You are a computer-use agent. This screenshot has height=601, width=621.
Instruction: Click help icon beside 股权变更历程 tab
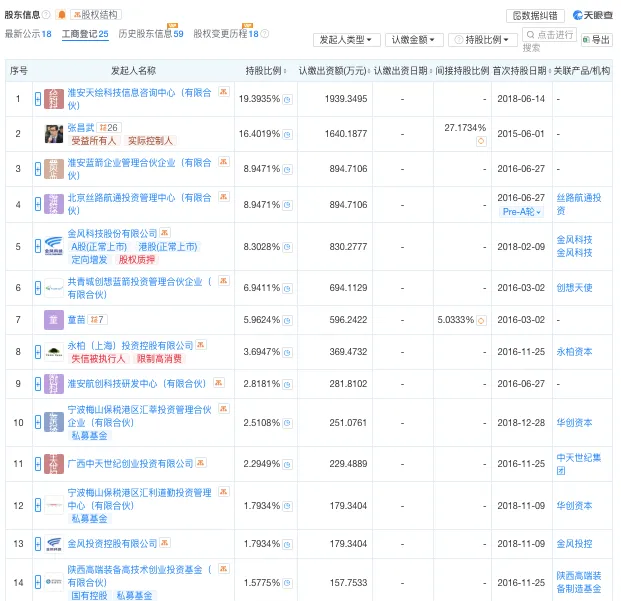point(265,34)
